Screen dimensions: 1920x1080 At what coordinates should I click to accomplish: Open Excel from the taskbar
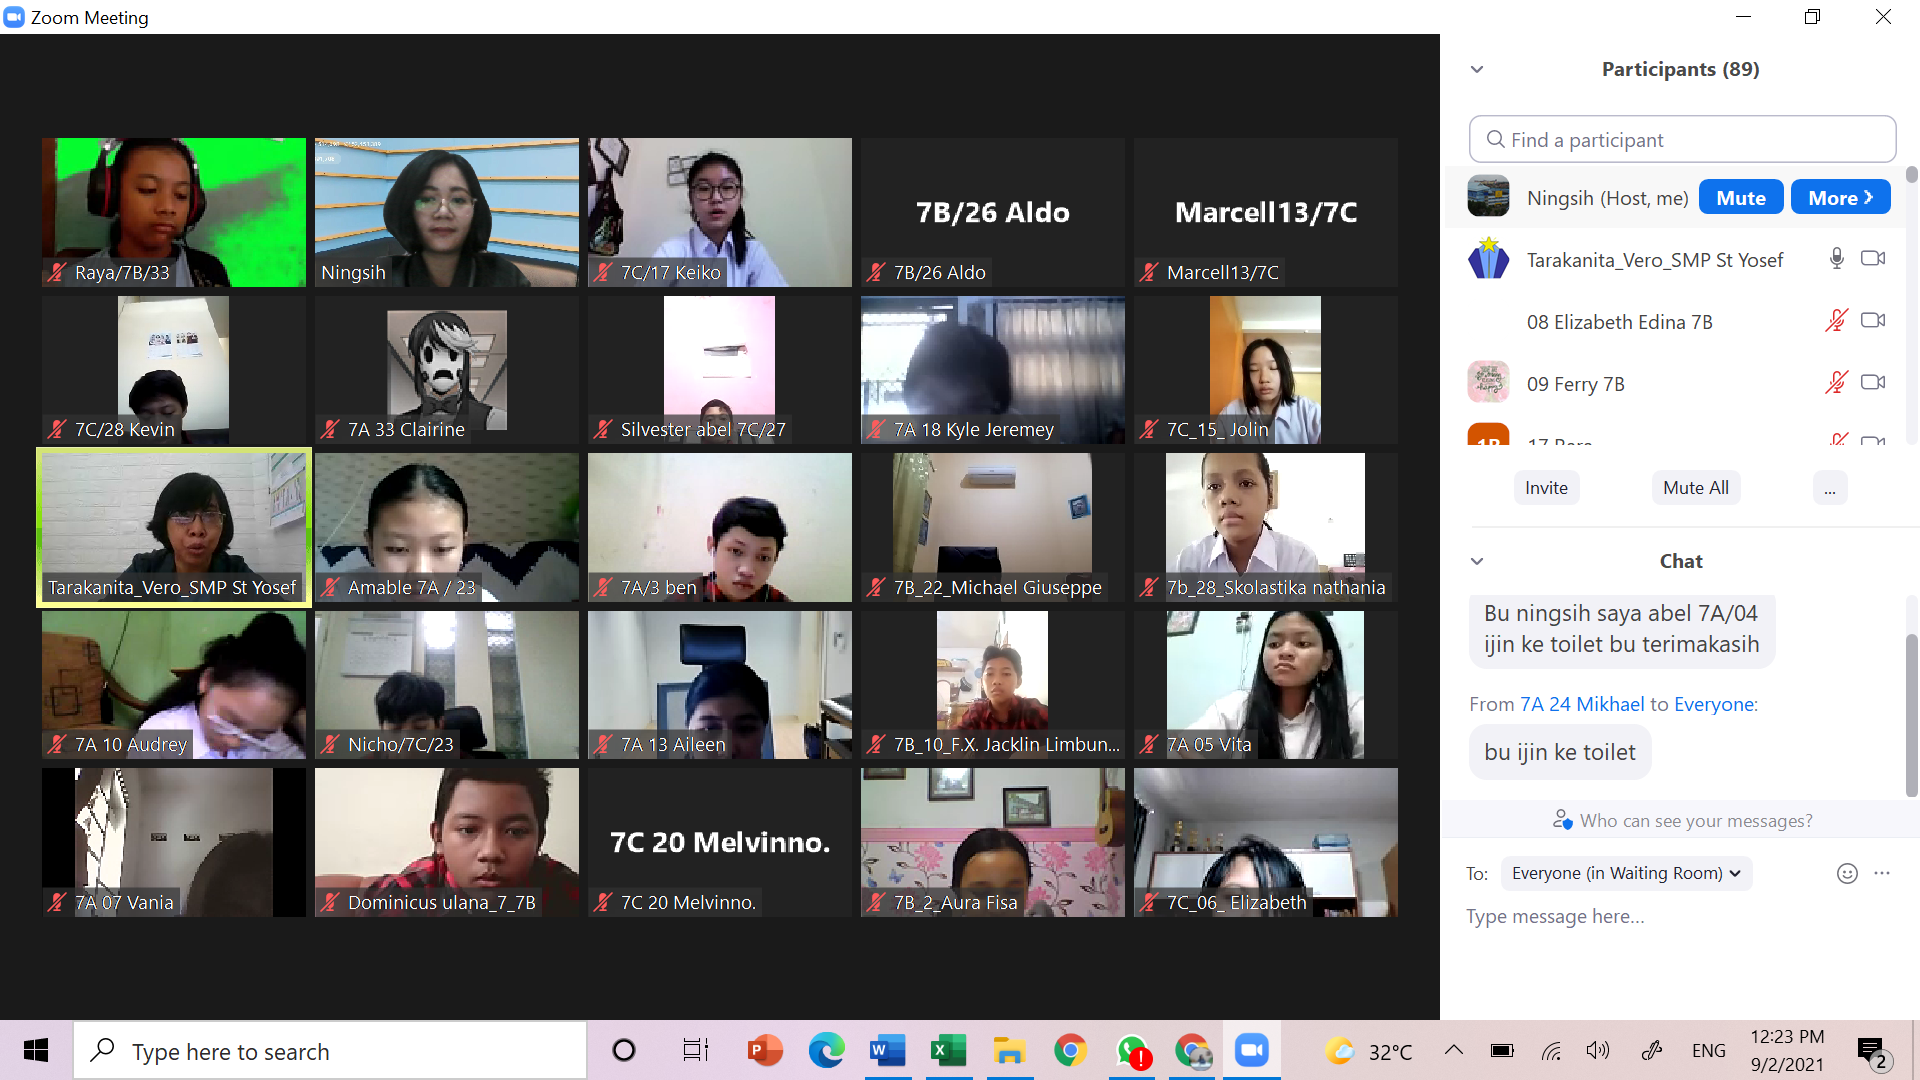click(948, 1050)
